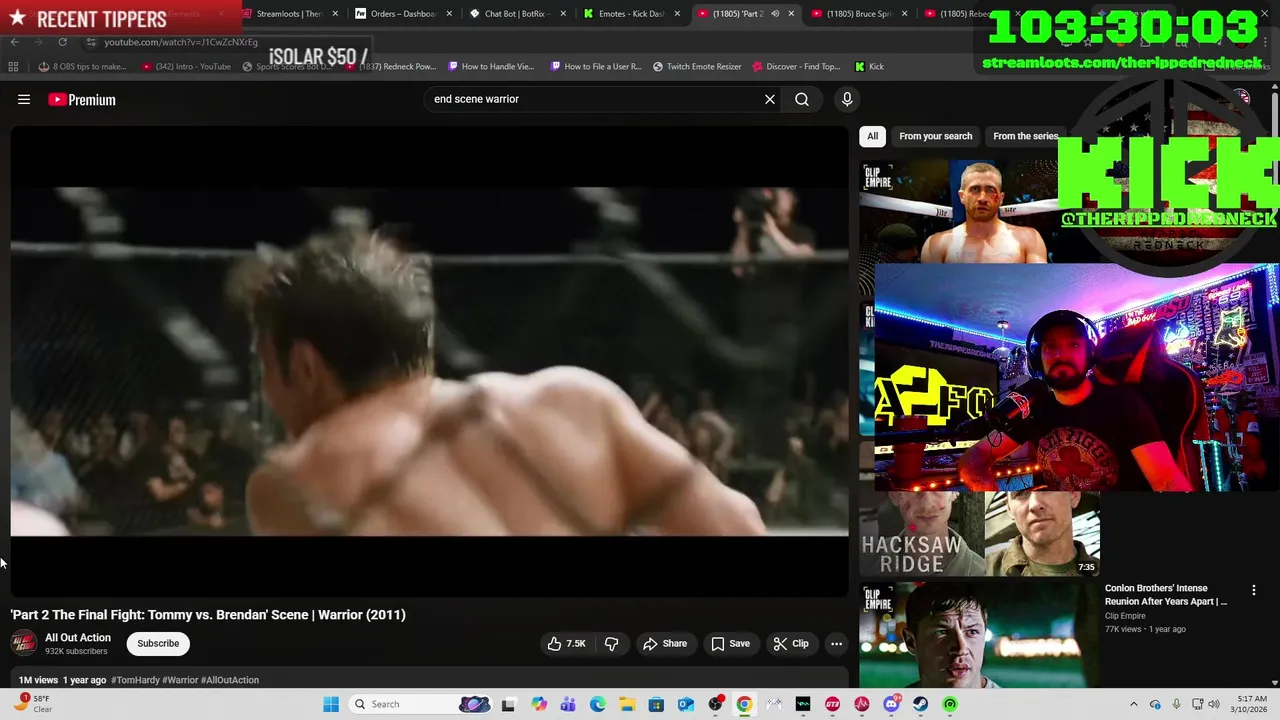Open Task View from the taskbar
Viewport: 1280px width, 720px height.
pos(508,704)
